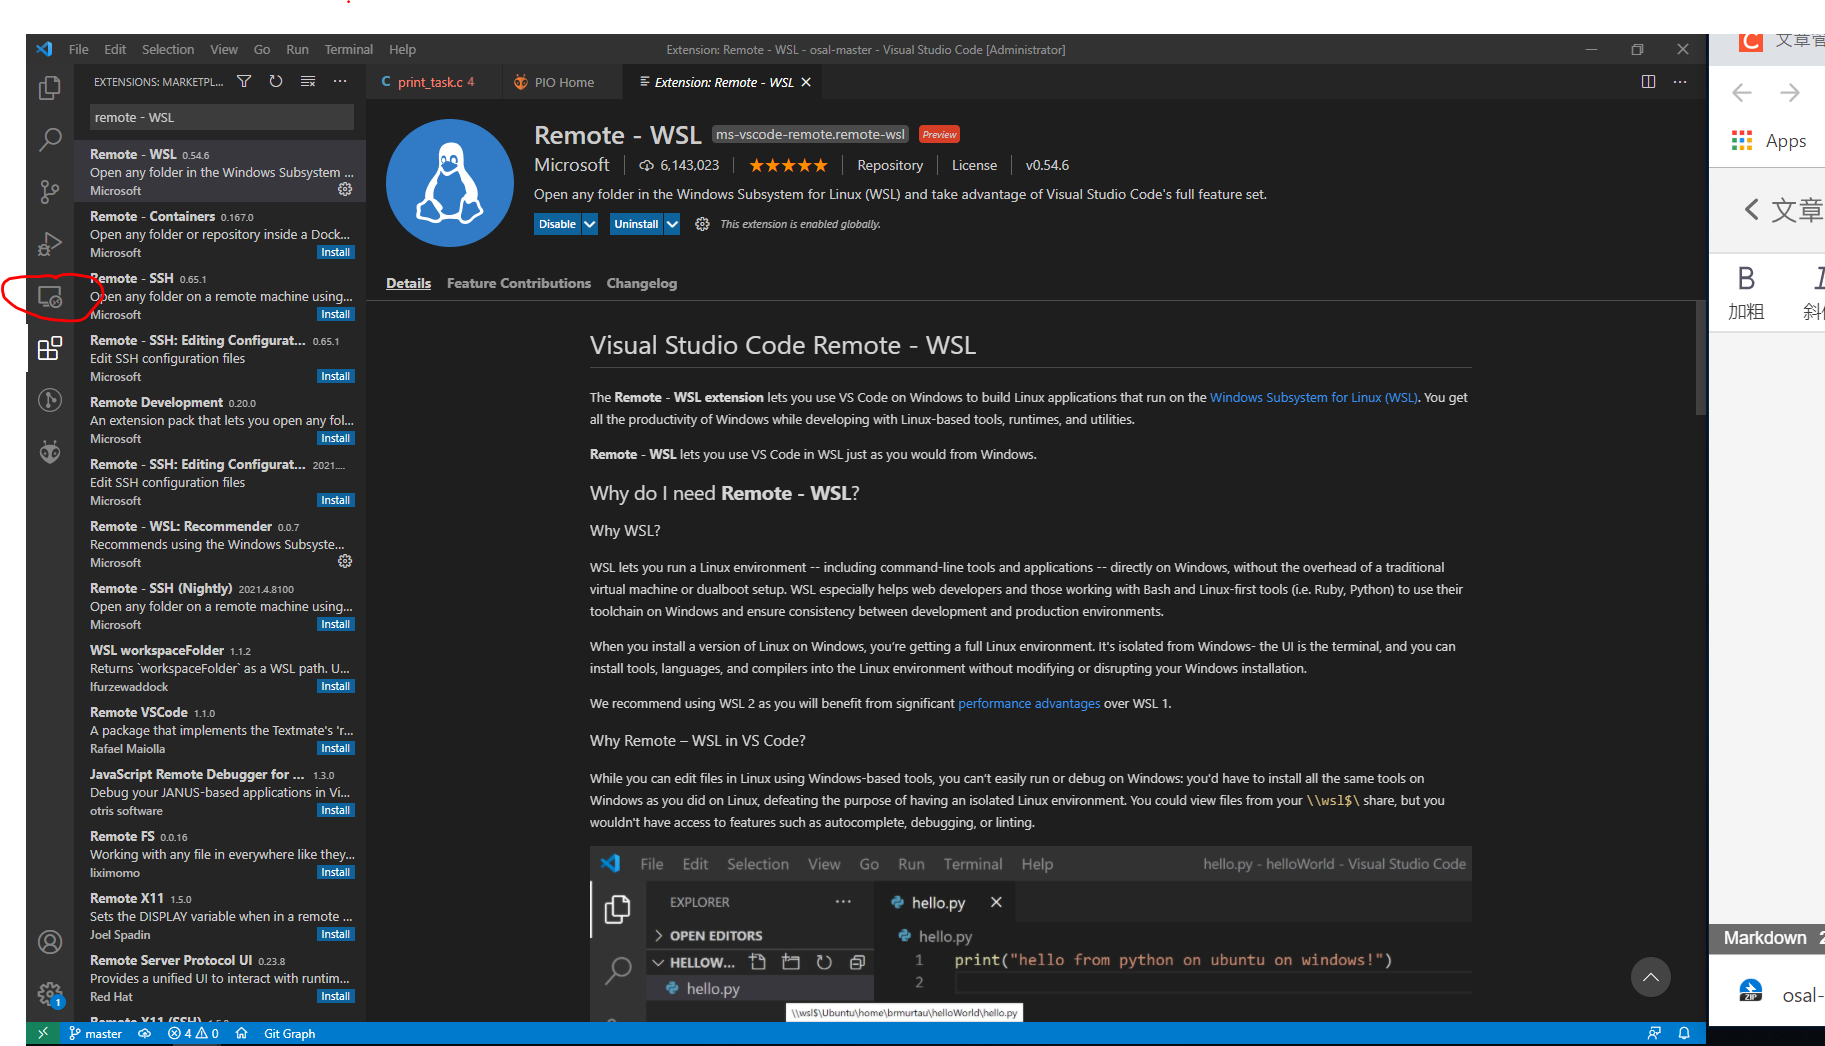Image resolution: width=1825 pixels, height=1046 pixels.
Task: Select WSL workspaceFolder in the extension list
Action: click(220, 668)
